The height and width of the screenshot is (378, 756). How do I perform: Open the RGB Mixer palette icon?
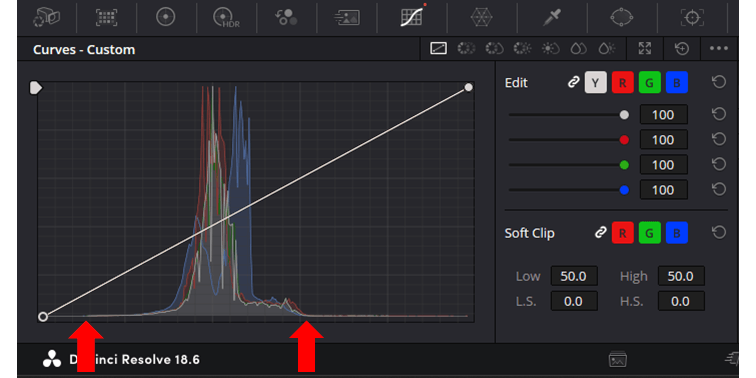286,17
